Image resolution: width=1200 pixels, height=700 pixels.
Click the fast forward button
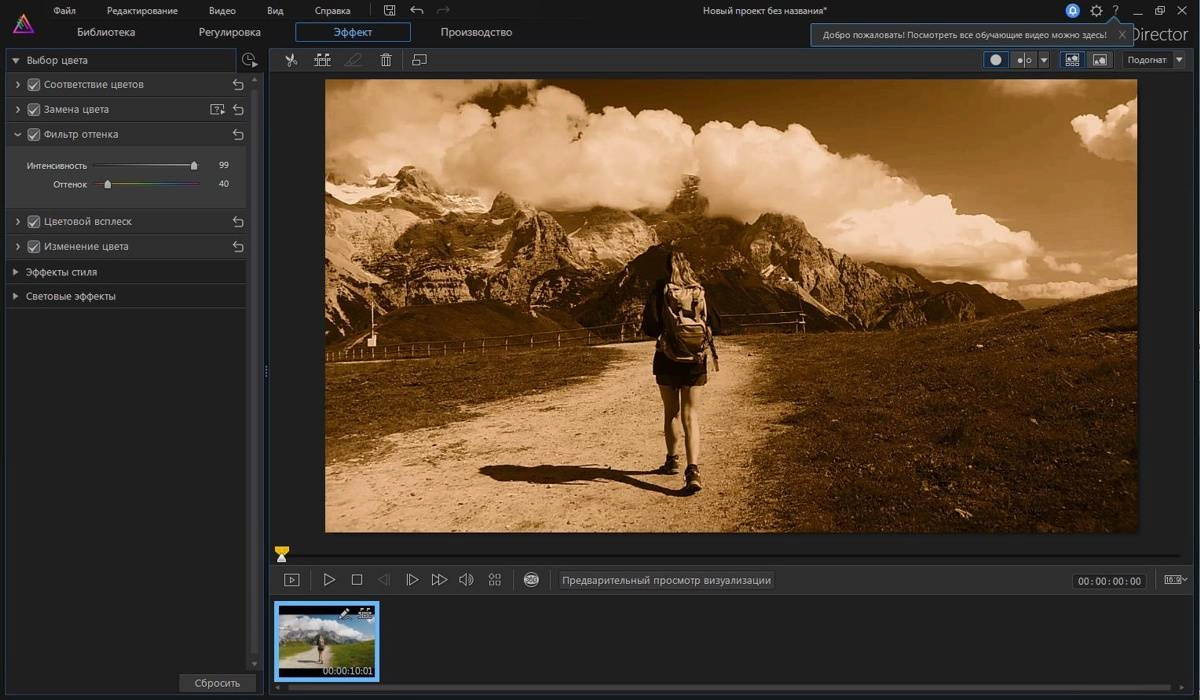click(439, 580)
